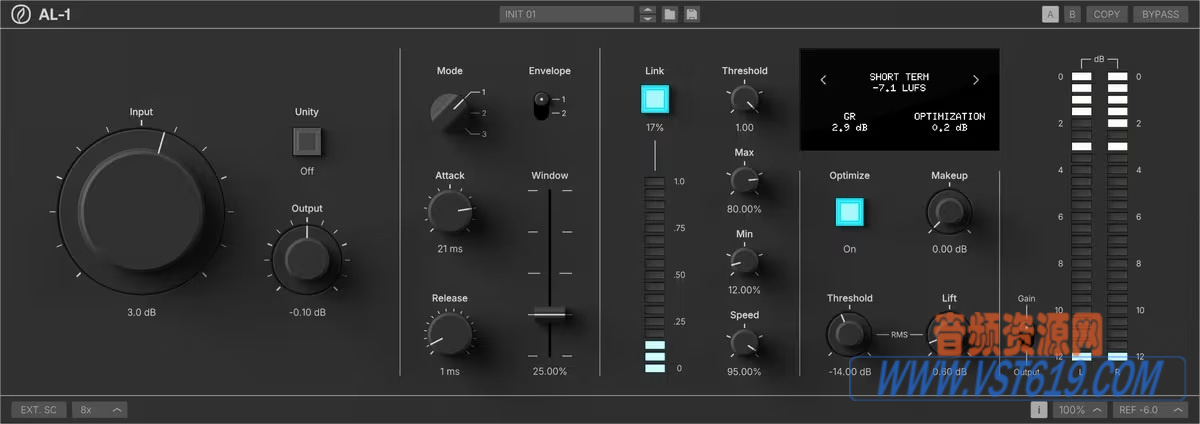Viewport: 1200px width, 424px height.
Task: Toggle the Link button
Action: [x=655, y=100]
